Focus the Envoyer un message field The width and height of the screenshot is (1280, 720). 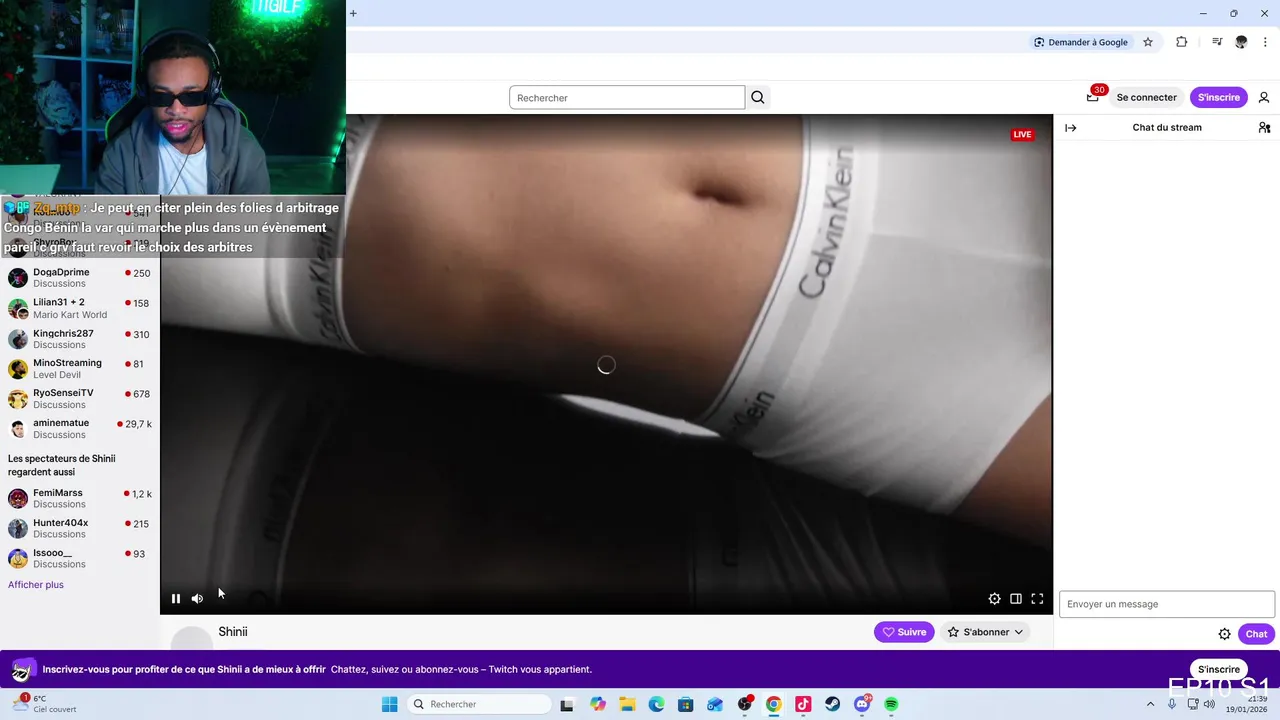point(1167,604)
